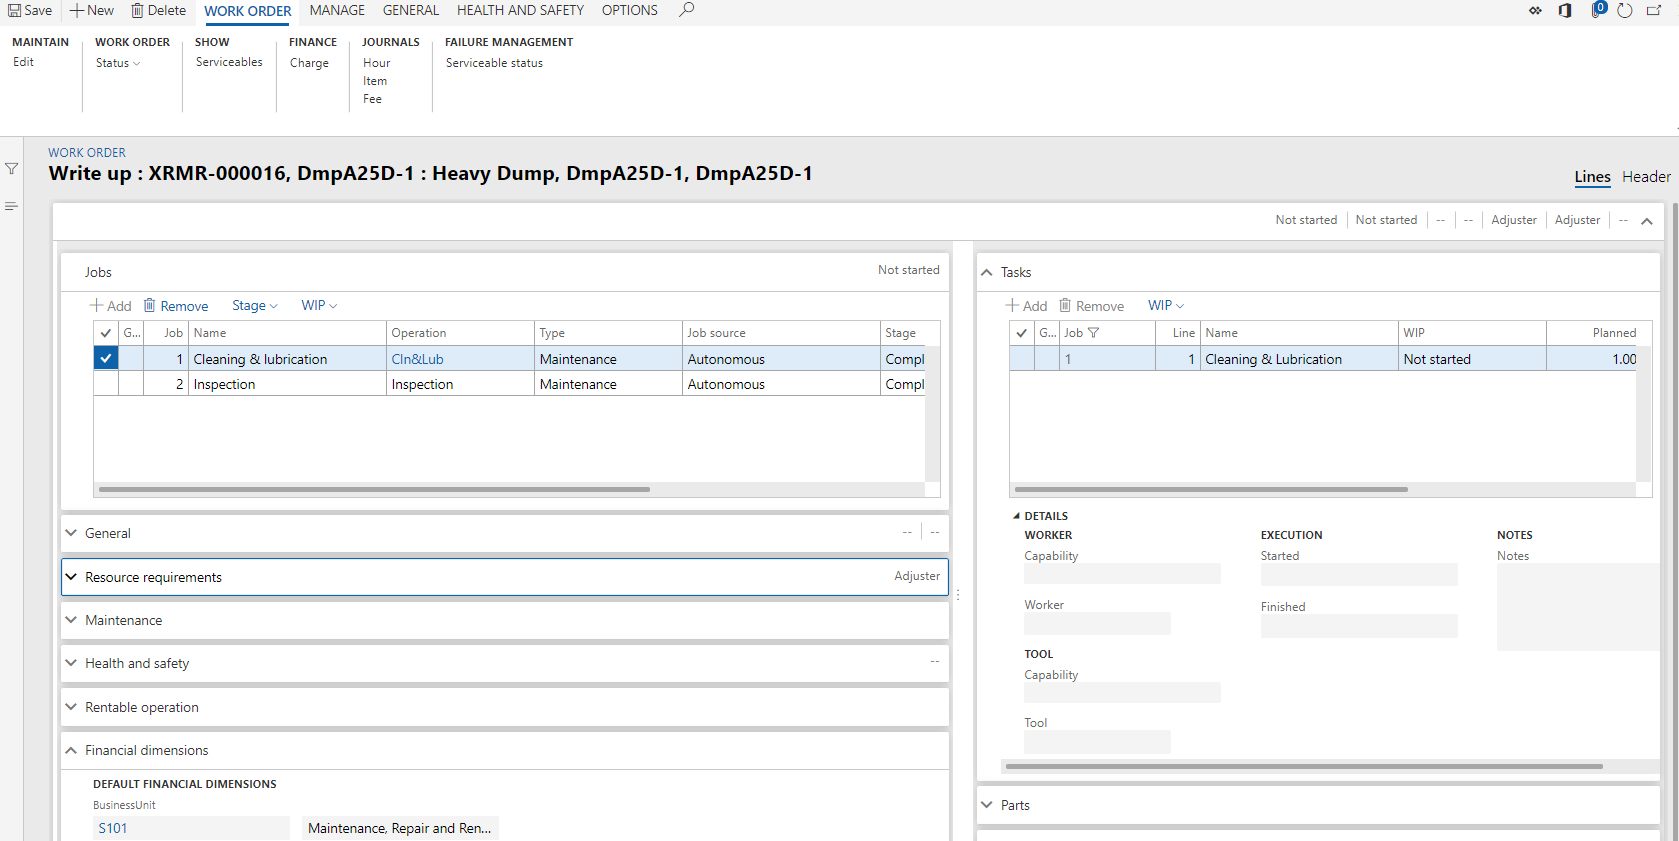Switch to the Lines view
This screenshot has width=1679, height=841.
(x=1592, y=177)
